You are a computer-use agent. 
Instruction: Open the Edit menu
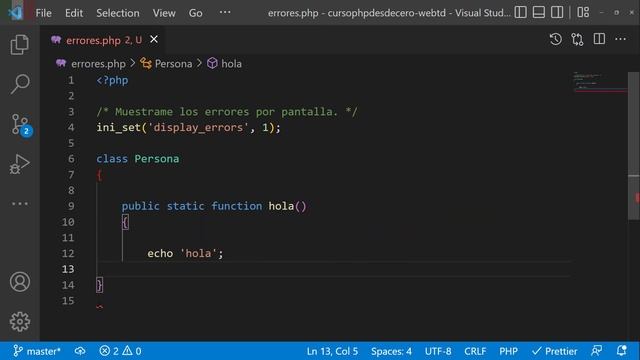click(74, 13)
